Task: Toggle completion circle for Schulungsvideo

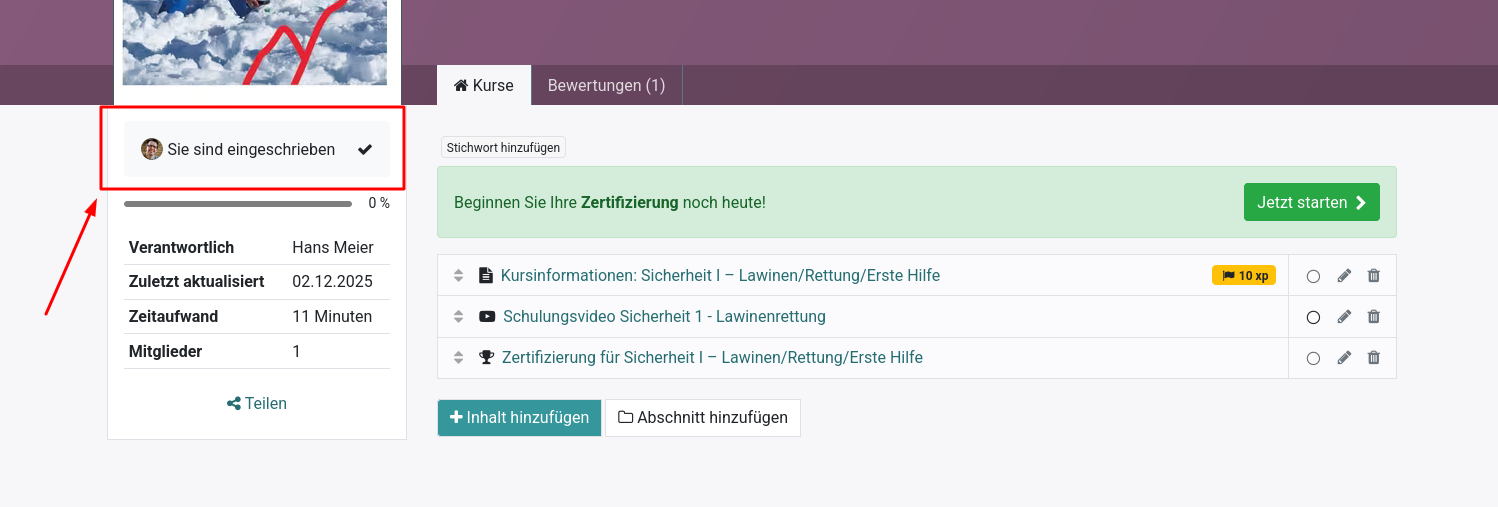Action: coord(1313,317)
